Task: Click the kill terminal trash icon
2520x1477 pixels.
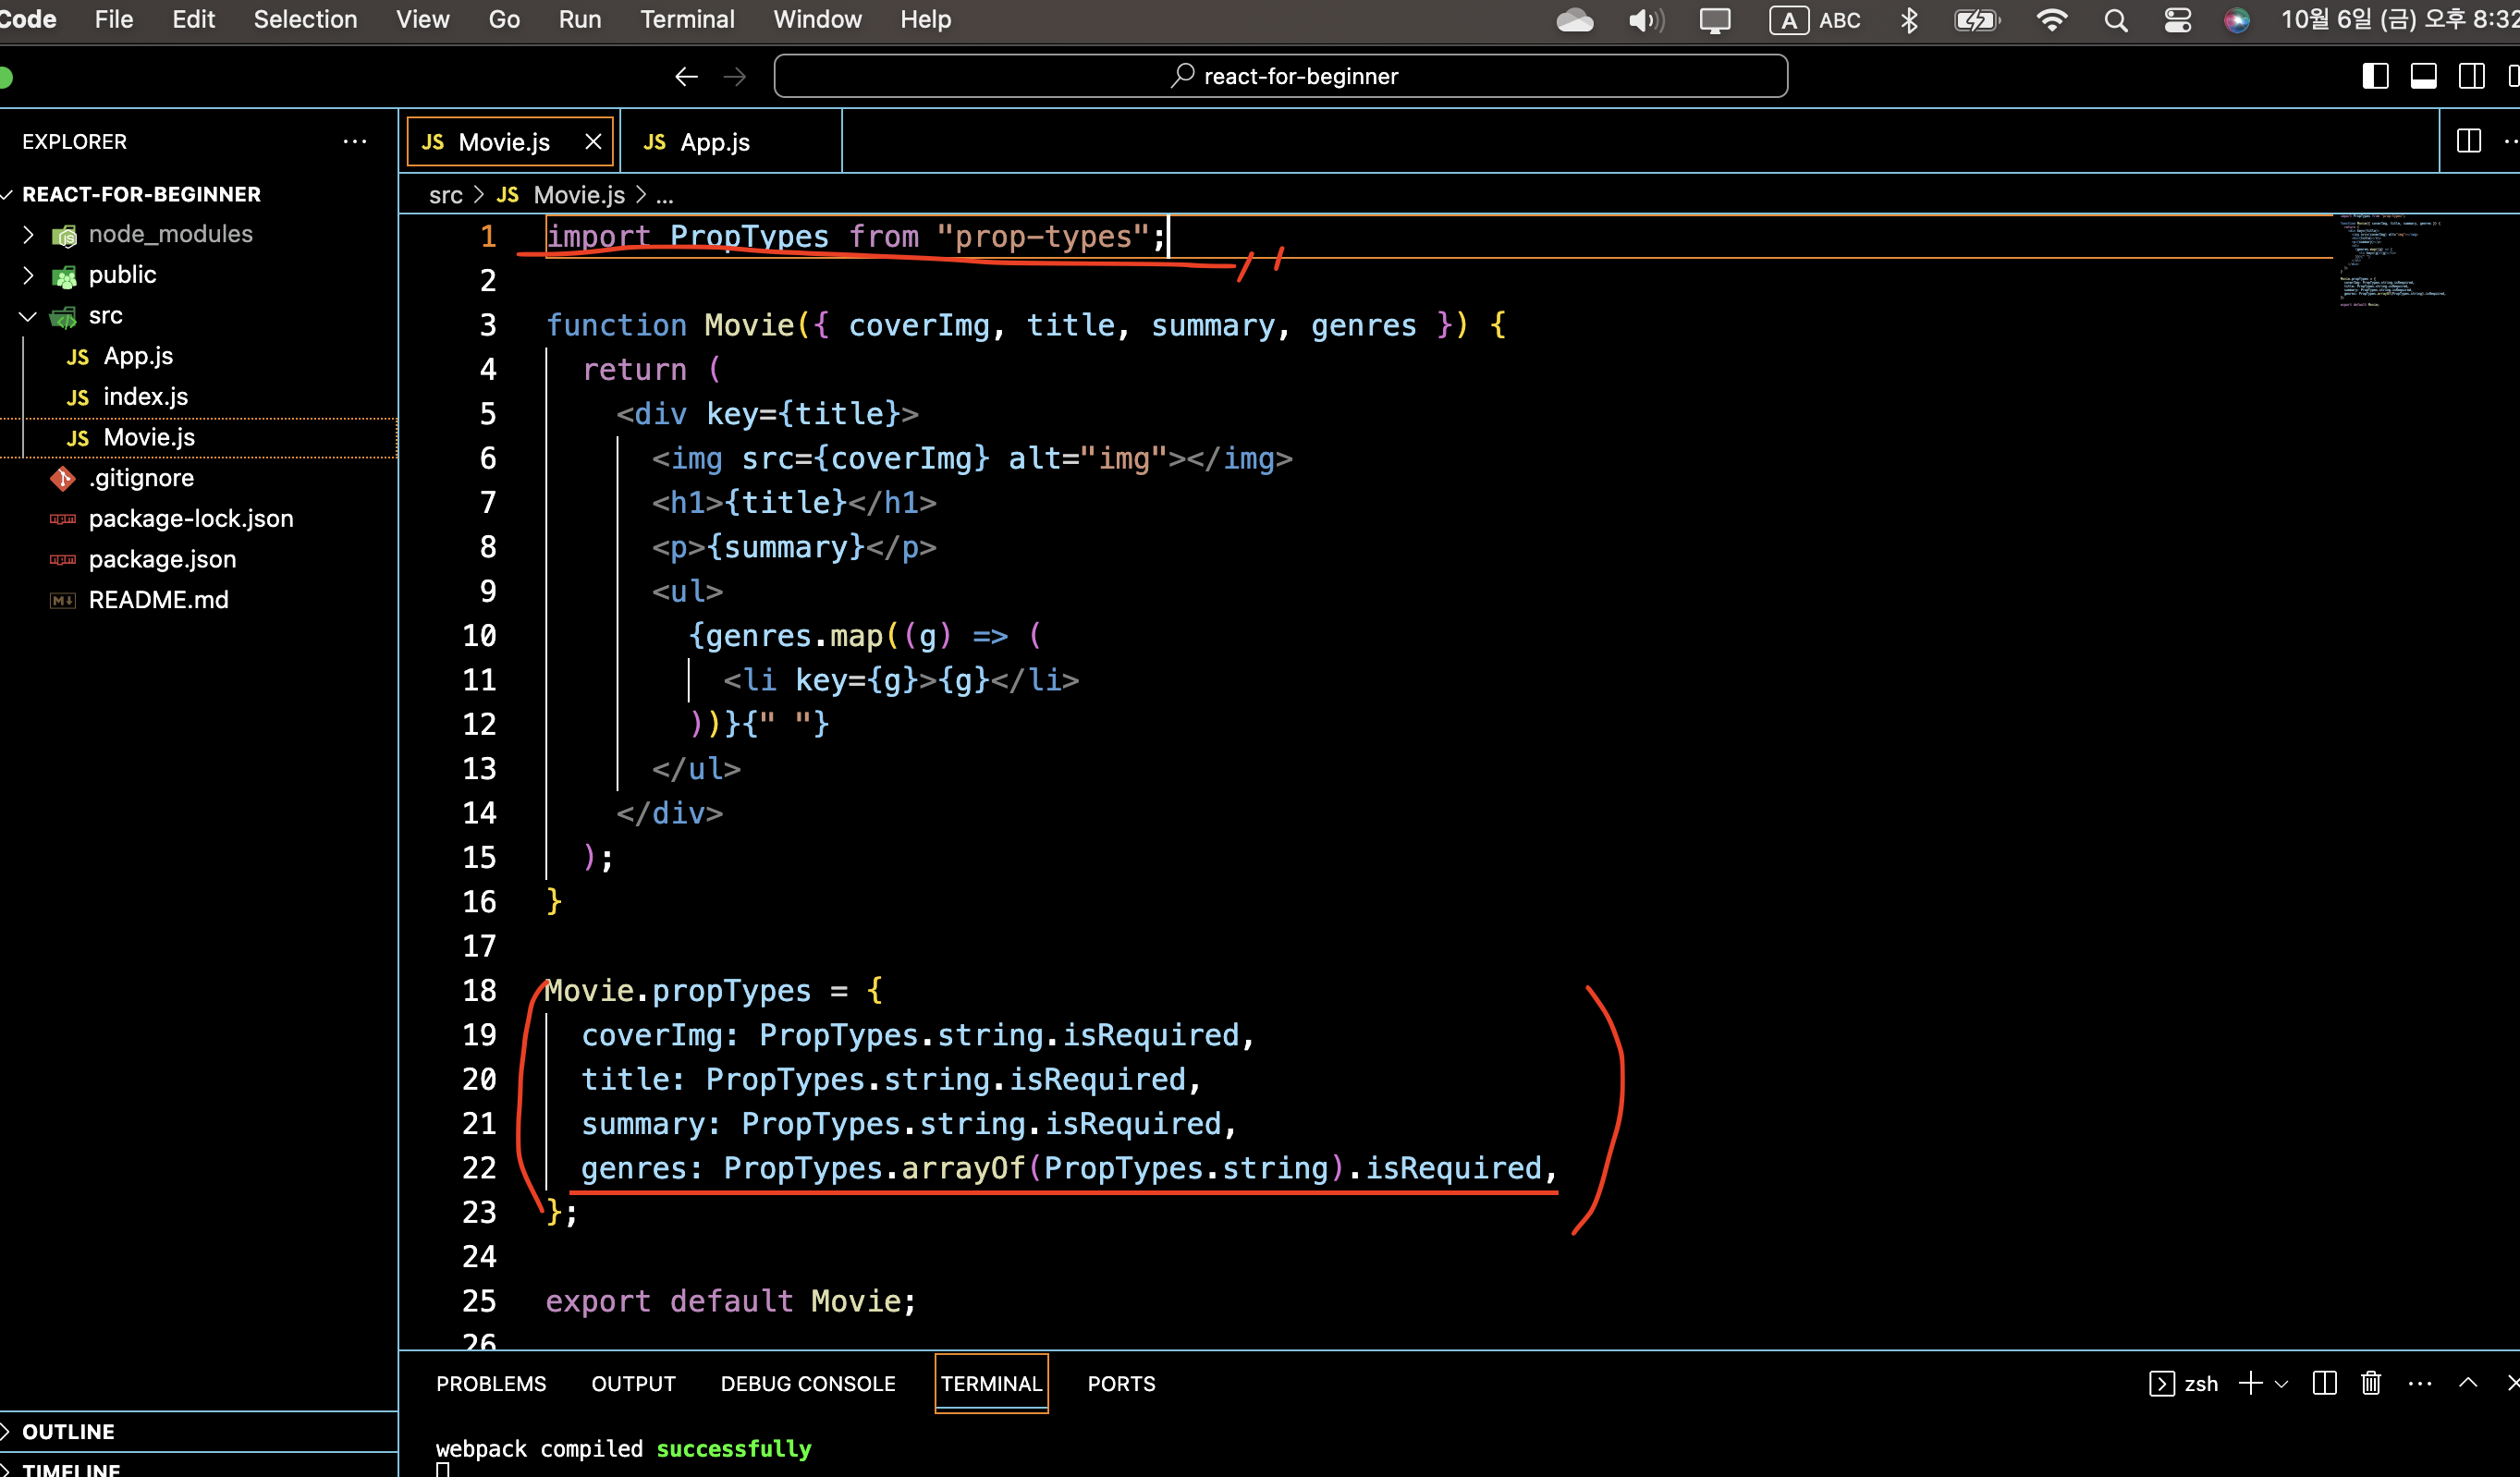Action: [x=2371, y=1383]
